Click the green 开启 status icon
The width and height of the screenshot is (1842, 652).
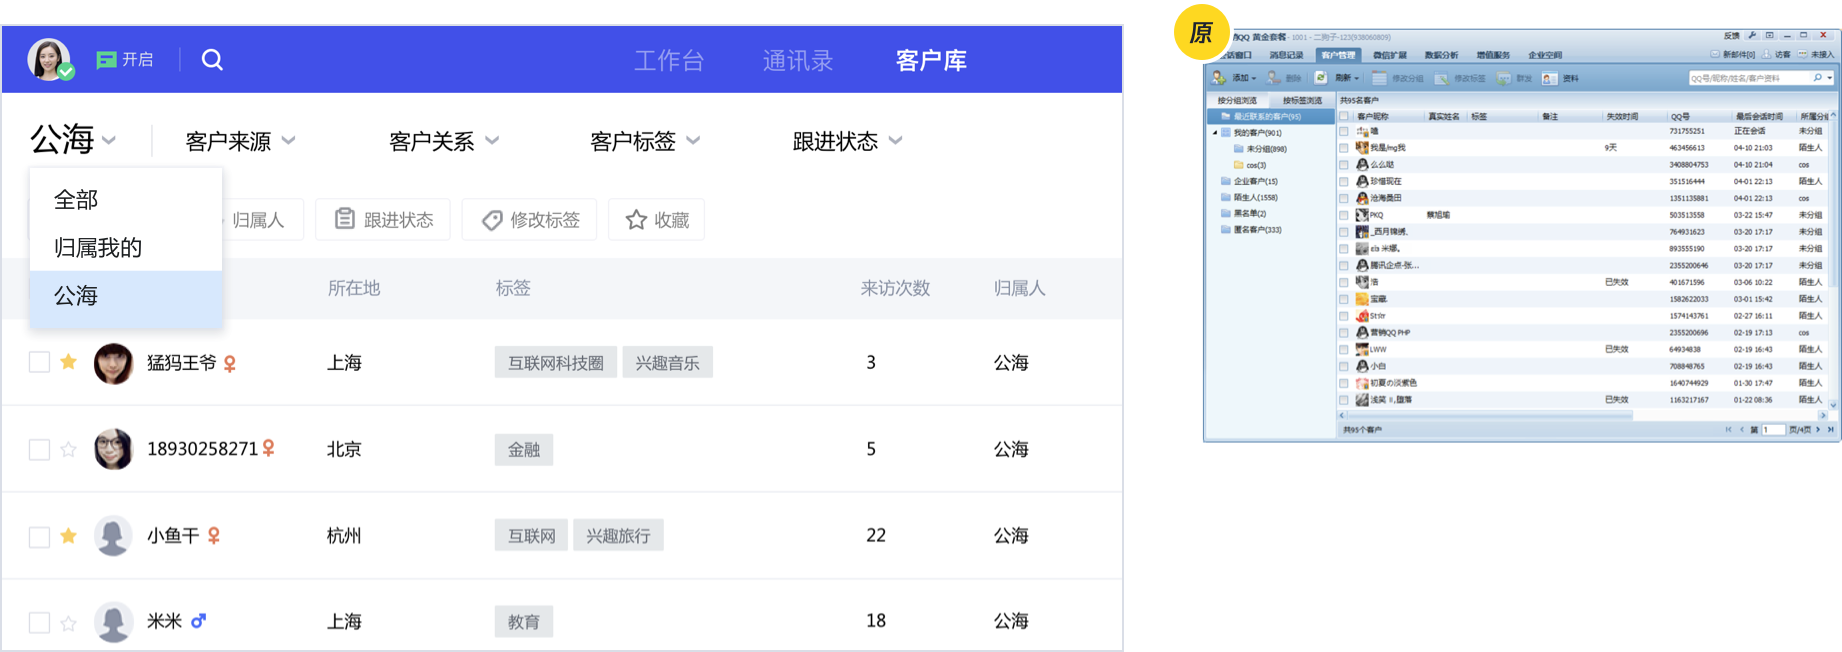point(106,60)
